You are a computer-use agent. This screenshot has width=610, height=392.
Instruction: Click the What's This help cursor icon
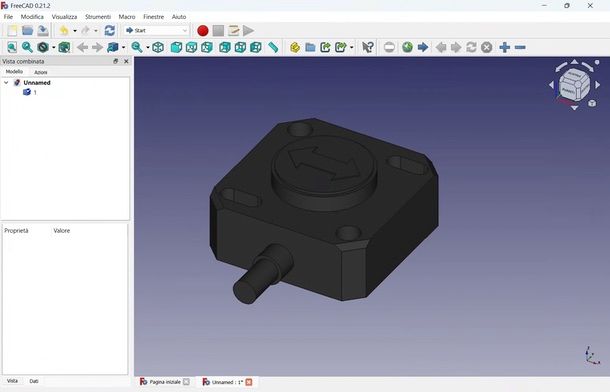click(x=368, y=47)
